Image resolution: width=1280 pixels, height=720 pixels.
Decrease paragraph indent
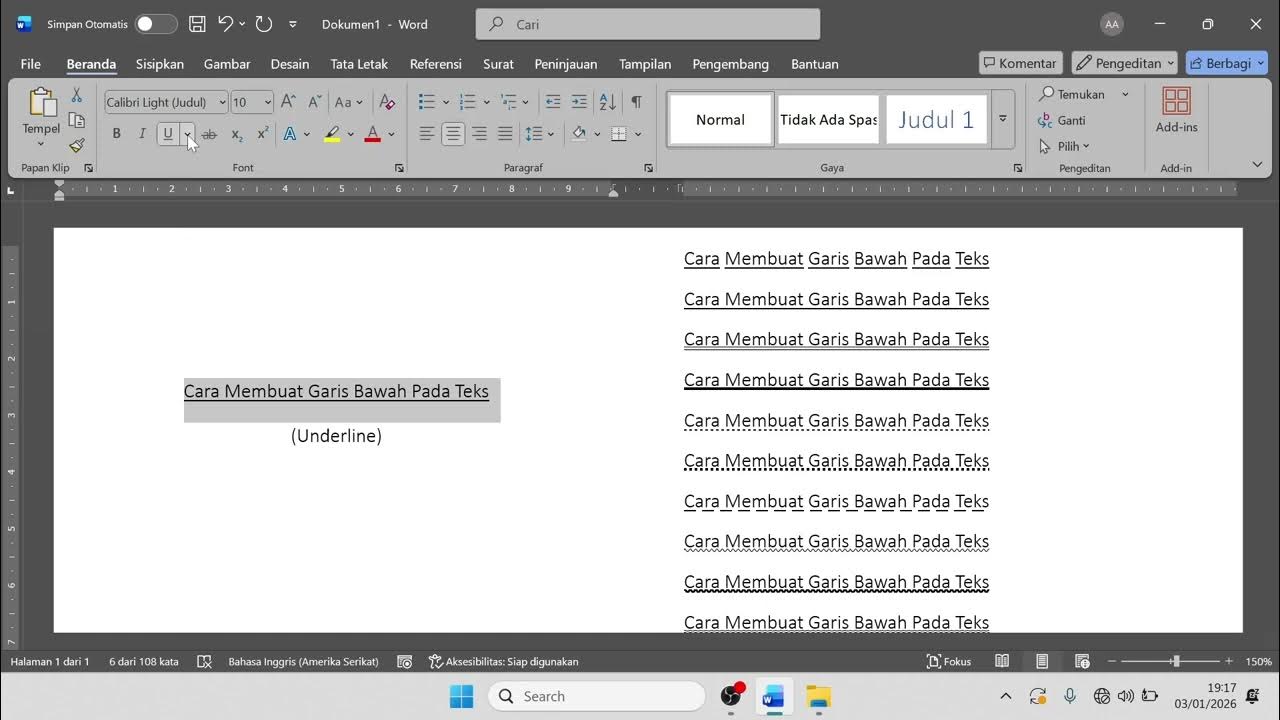point(553,102)
